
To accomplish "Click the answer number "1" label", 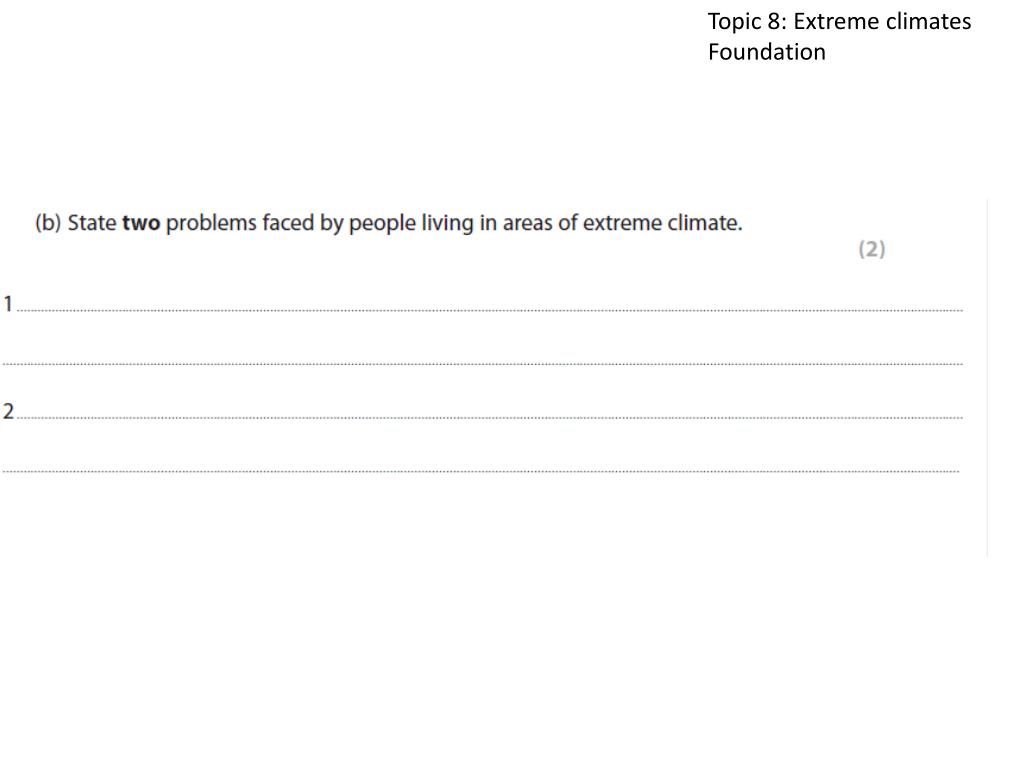I will [8, 304].
